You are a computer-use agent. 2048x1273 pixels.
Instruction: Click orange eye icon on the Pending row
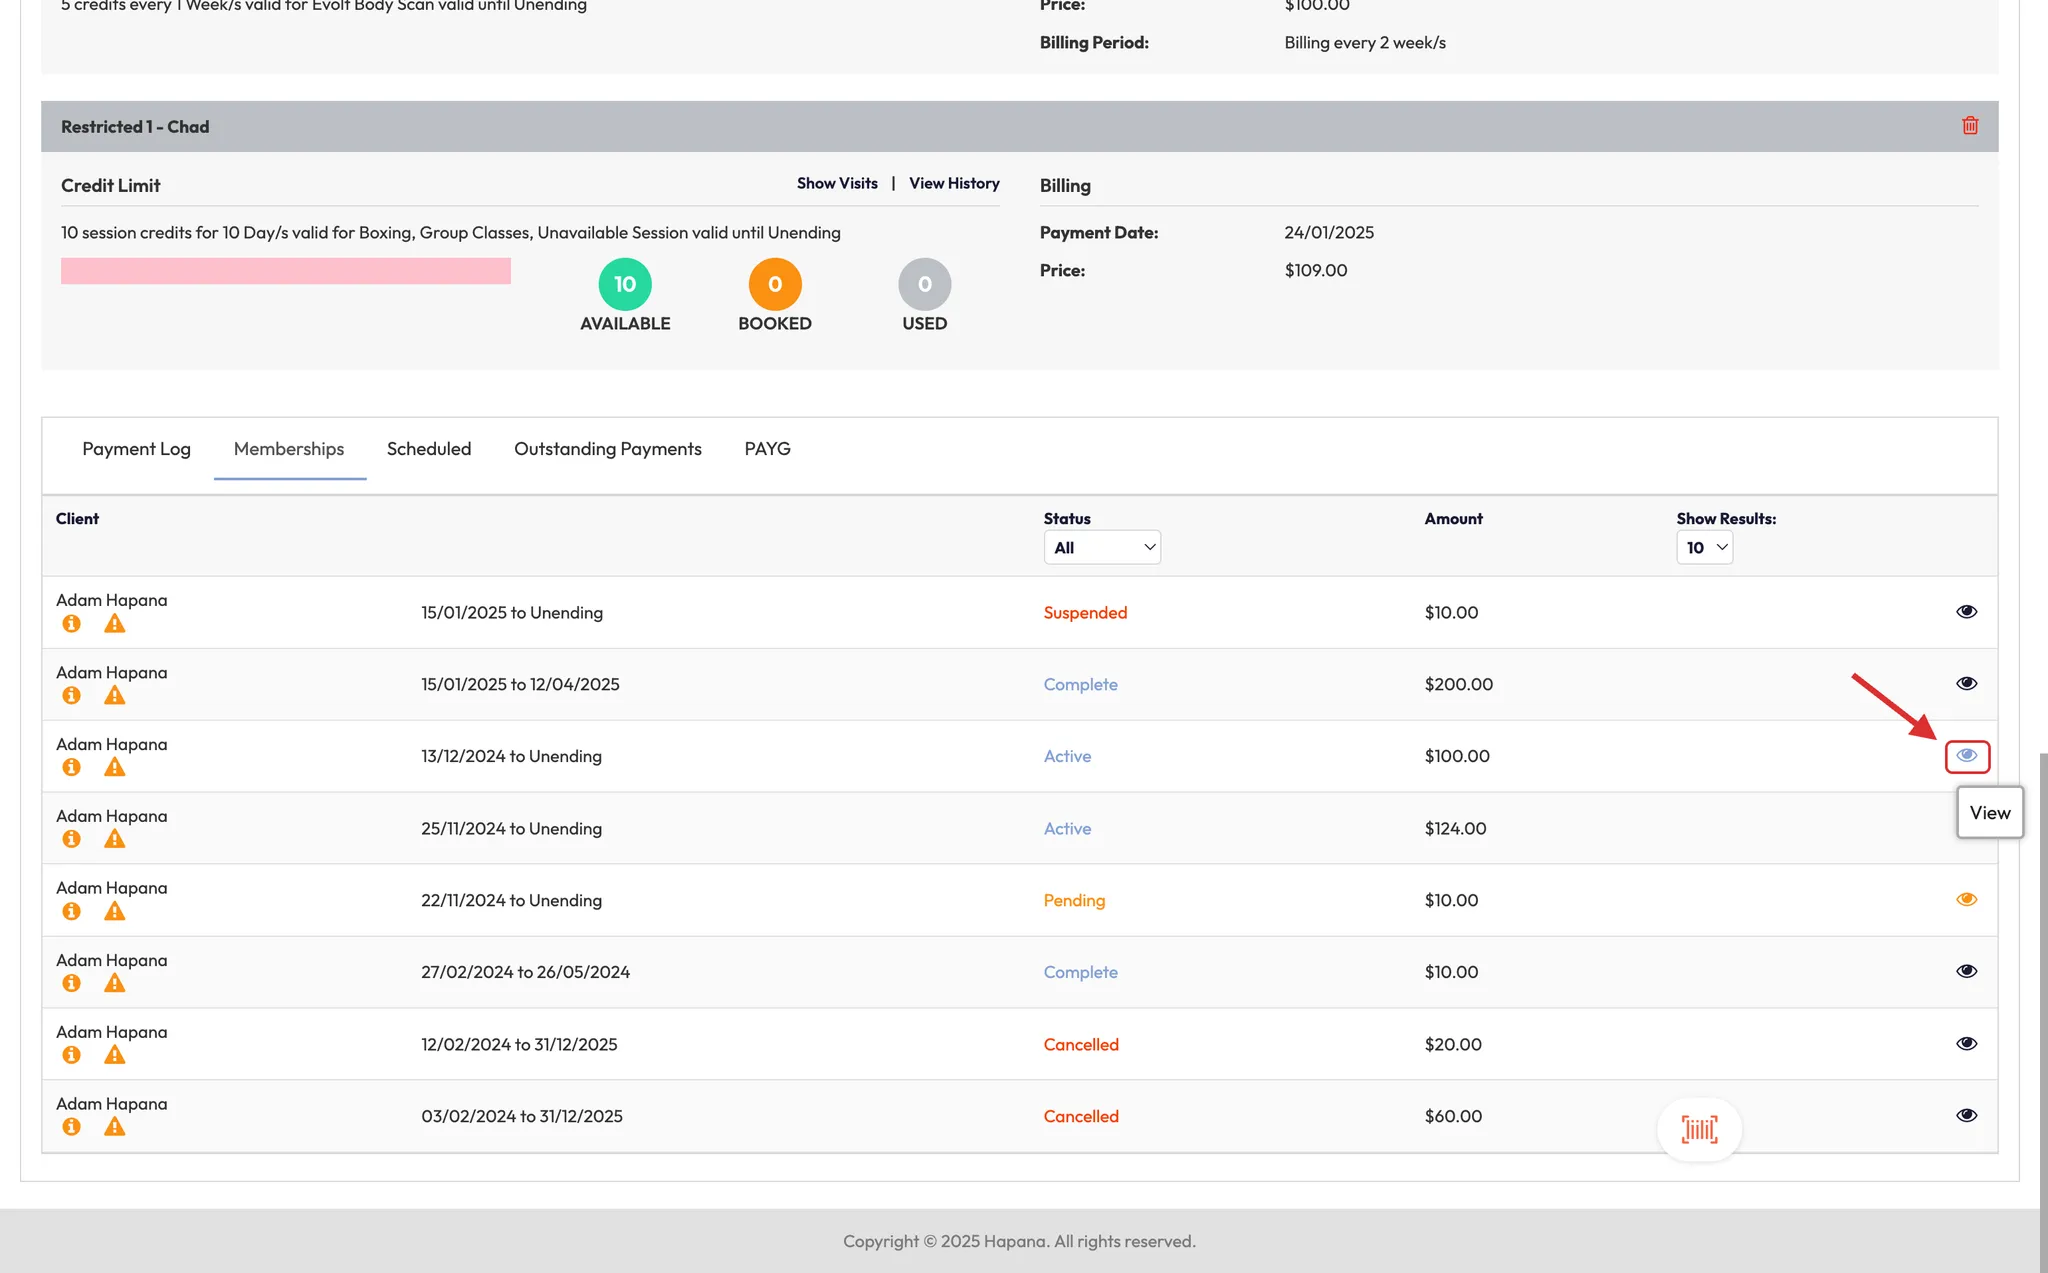coord(1966,900)
